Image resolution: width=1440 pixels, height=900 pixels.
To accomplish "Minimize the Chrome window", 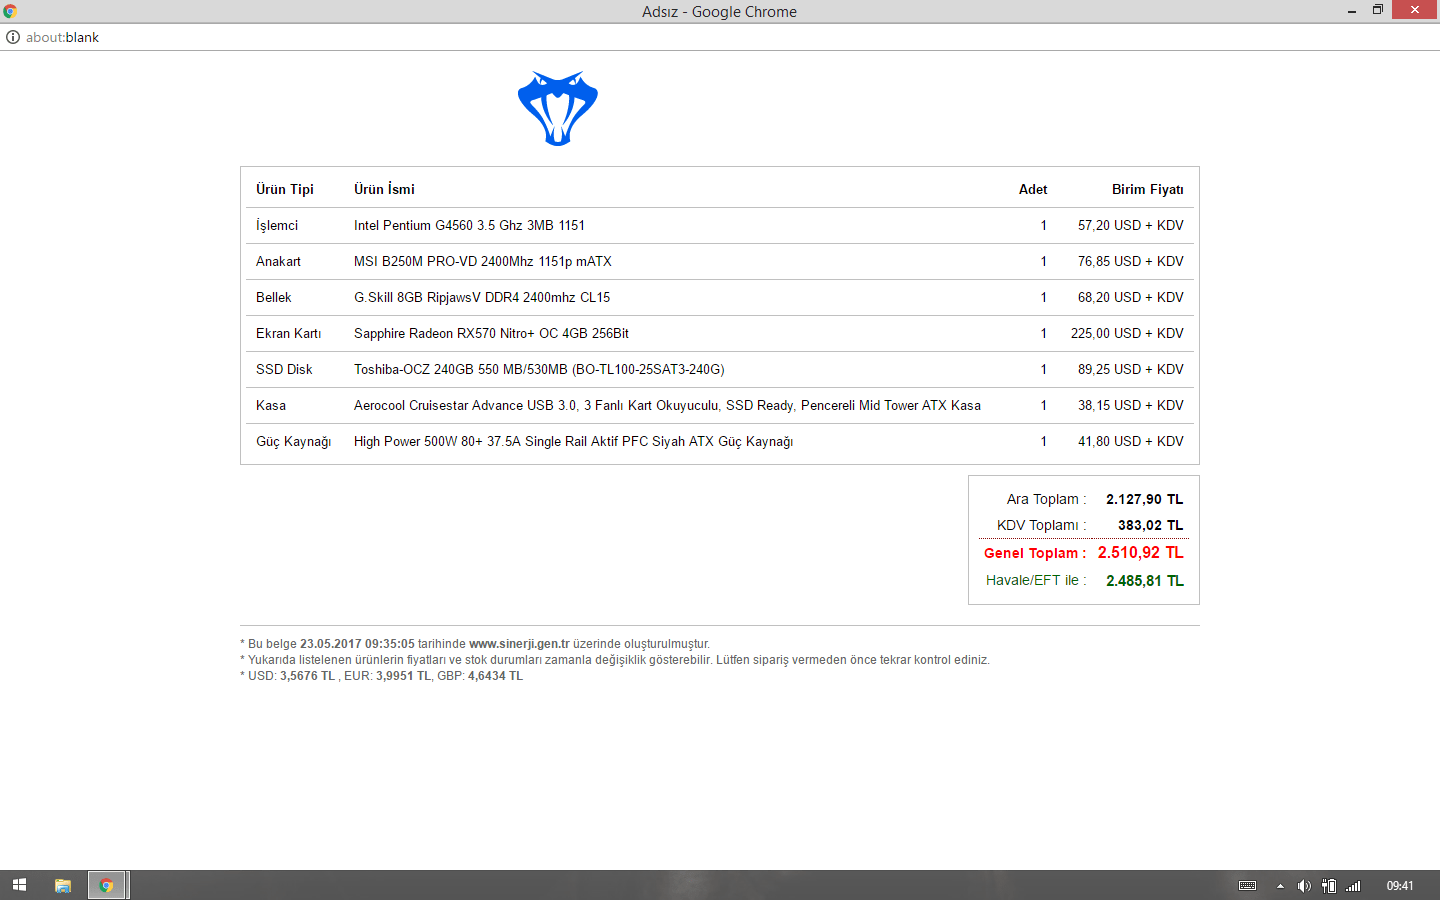I will 1352,11.
